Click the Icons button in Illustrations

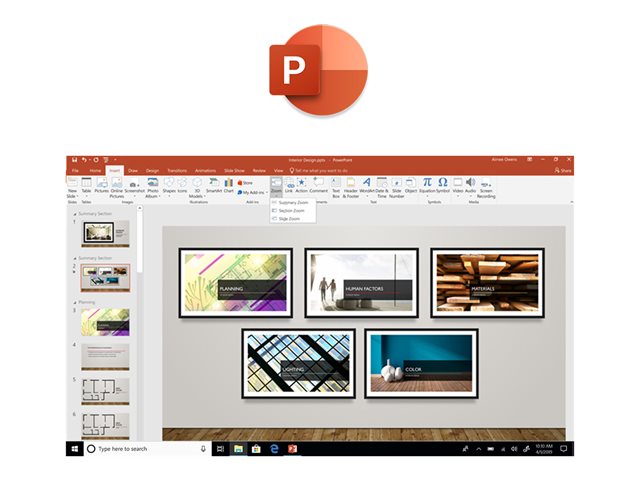tap(182, 185)
